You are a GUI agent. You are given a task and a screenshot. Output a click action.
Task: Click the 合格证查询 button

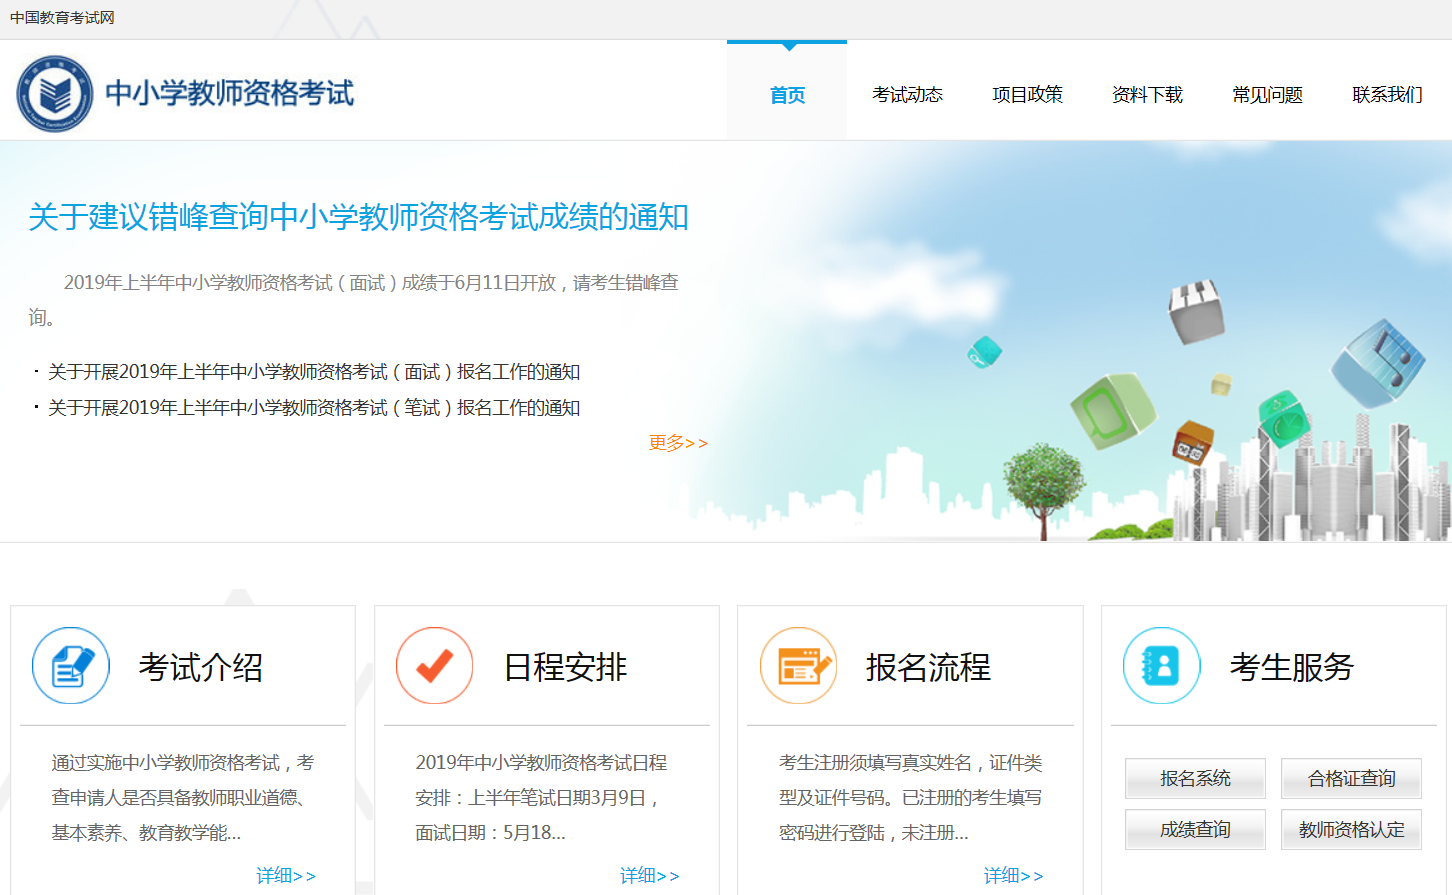[1351, 778]
